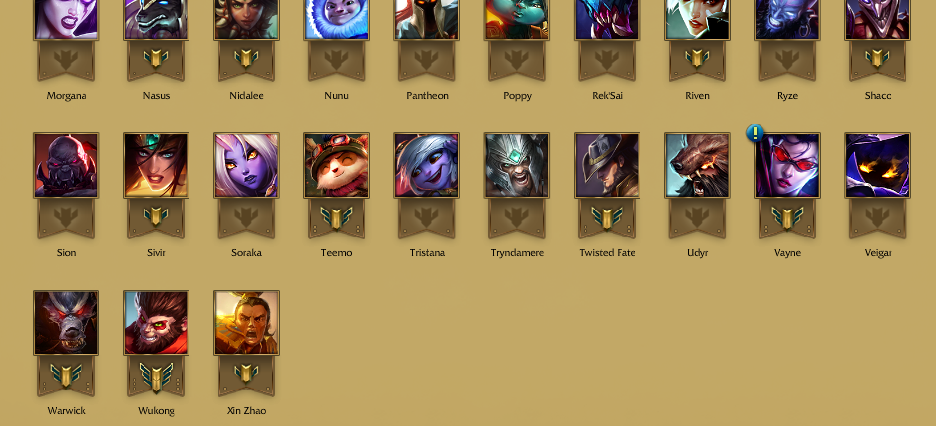Select the Tryndamere champion portrait

tap(516, 165)
